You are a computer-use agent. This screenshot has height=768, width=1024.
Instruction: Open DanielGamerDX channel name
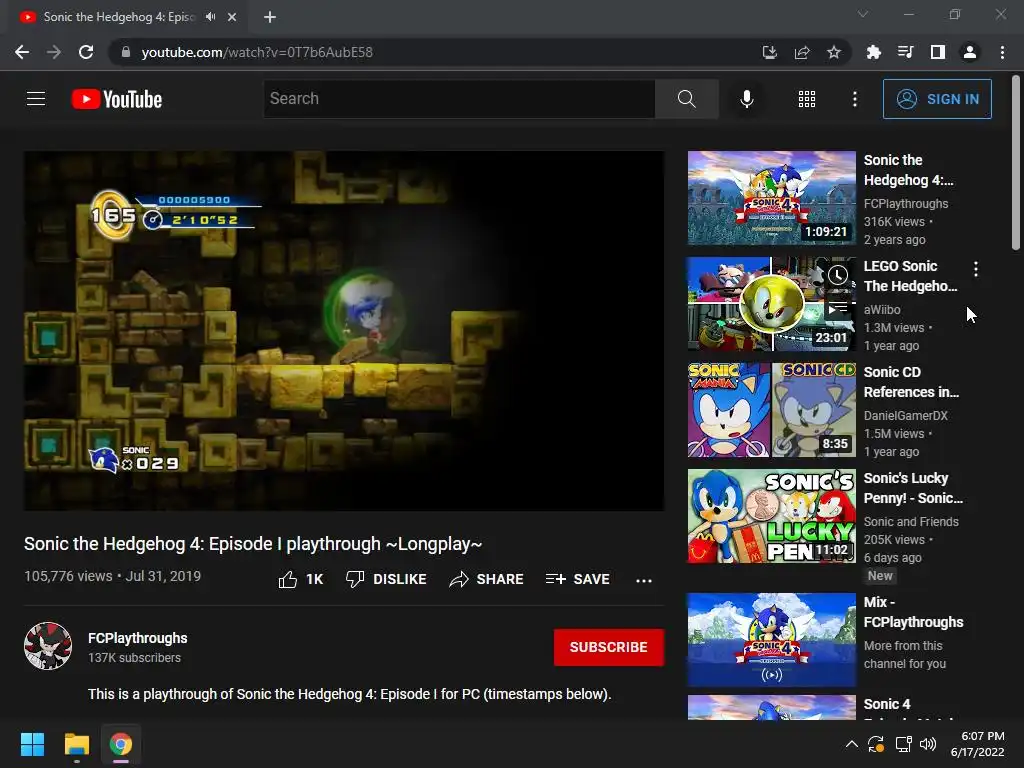(905, 415)
